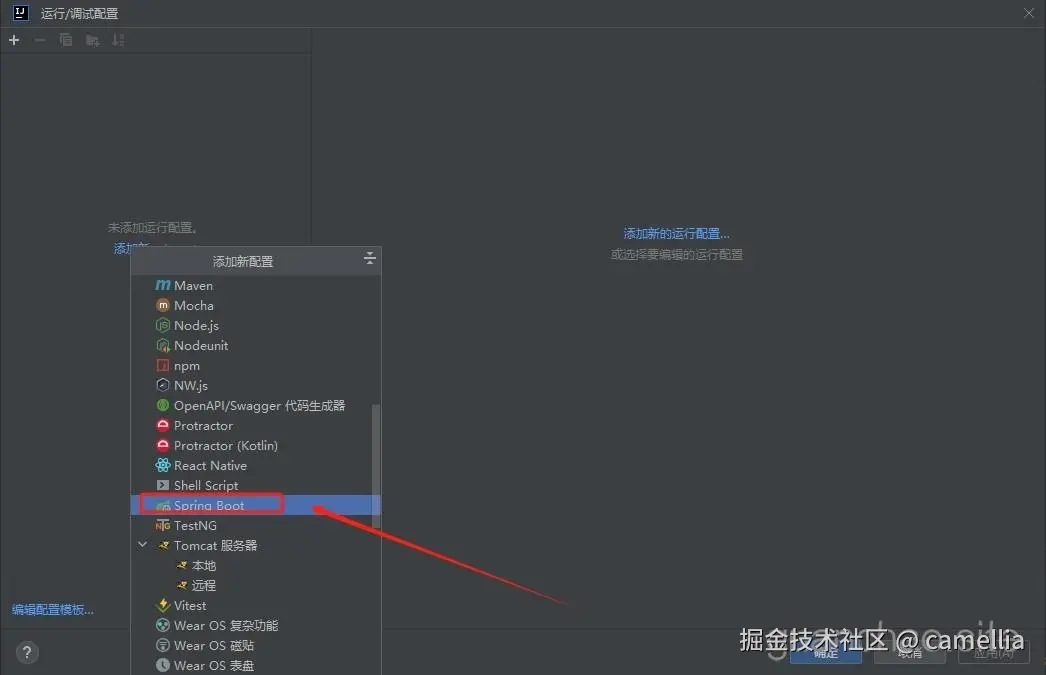
Task: Click the sort configurations icon
Action: click(118, 40)
